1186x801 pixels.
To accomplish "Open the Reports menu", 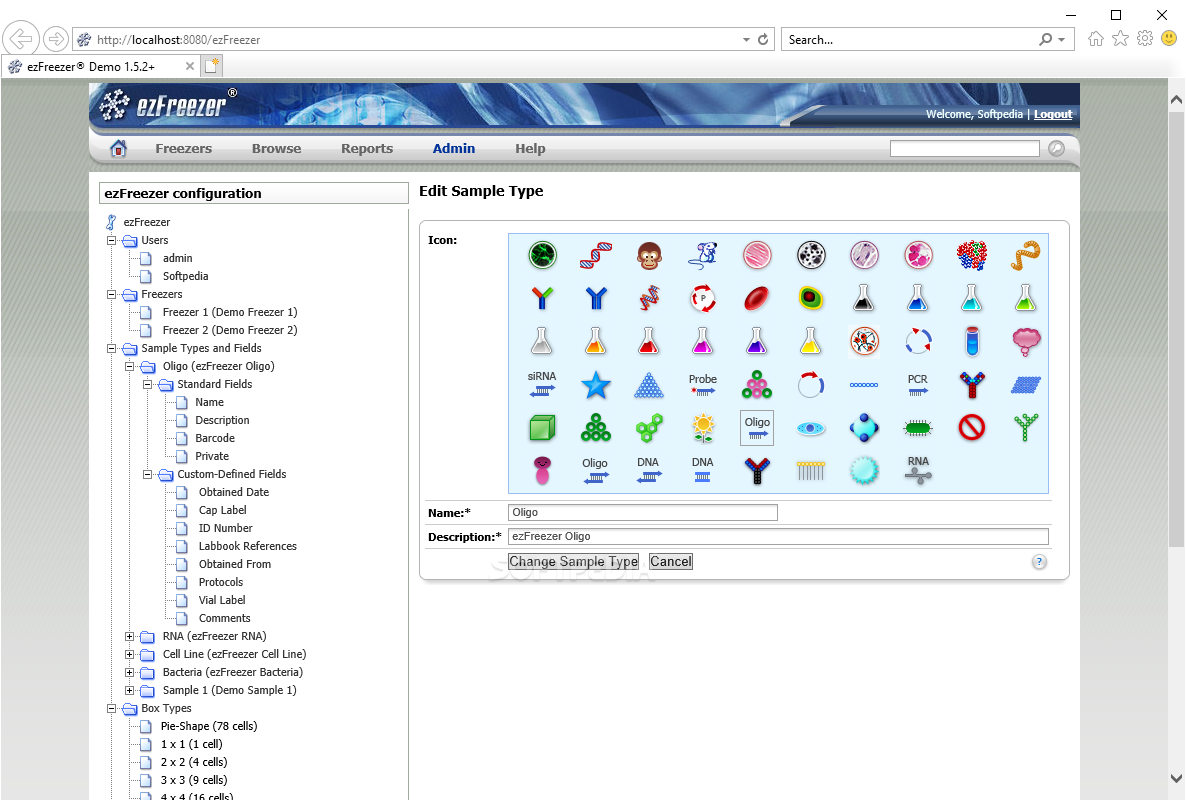I will click(367, 149).
